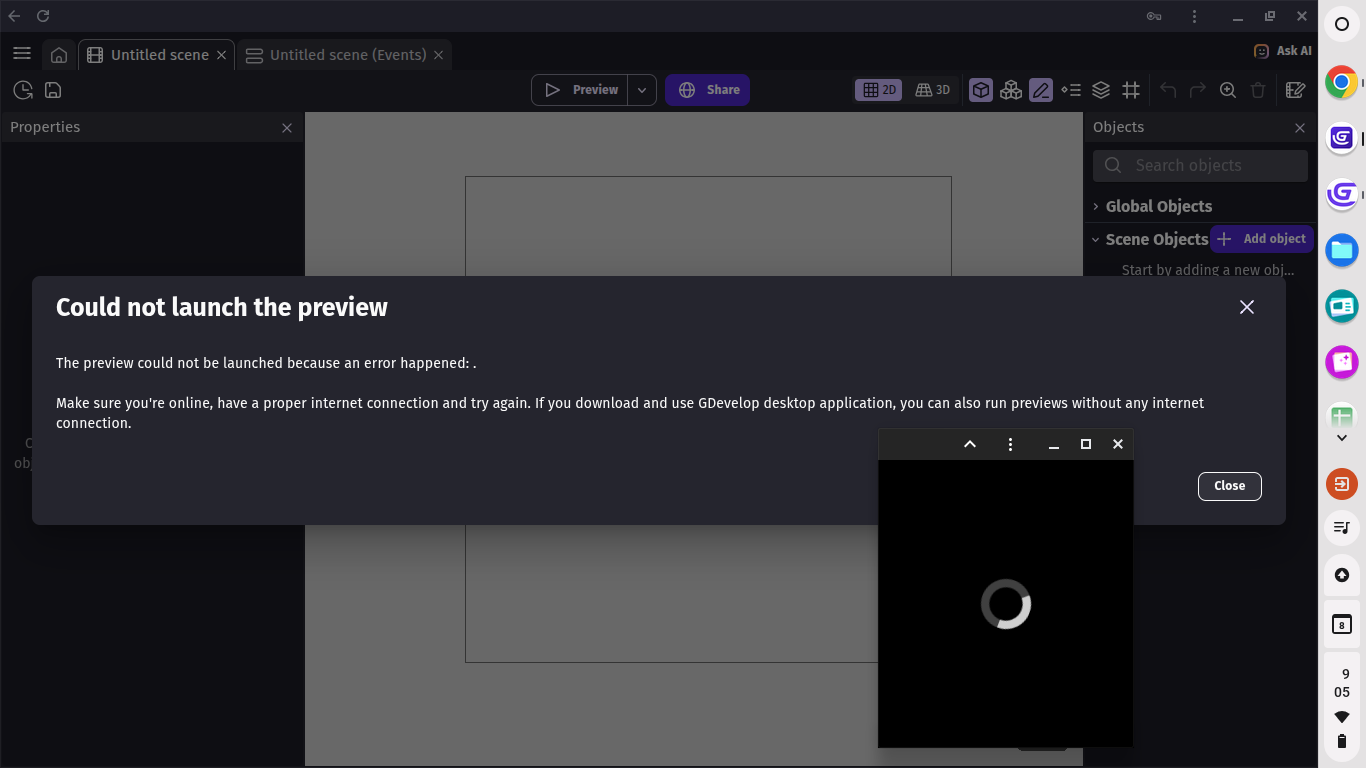Image resolution: width=1366 pixels, height=768 pixels.
Task: Open the Objects panel cube icon
Action: point(981,90)
